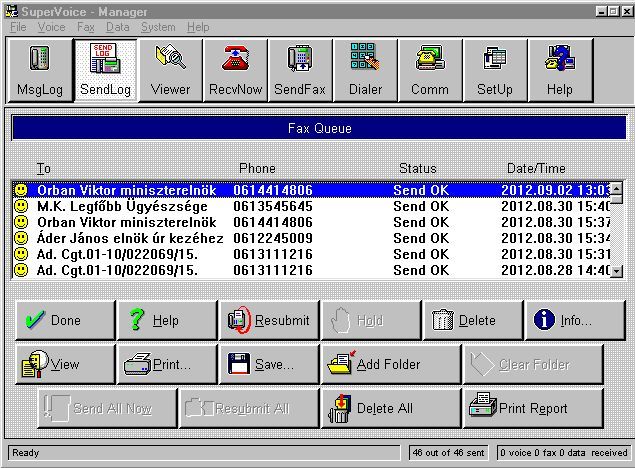Click the Delete All button
The height and width of the screenshot is (468, 635).
coord(391,408)
